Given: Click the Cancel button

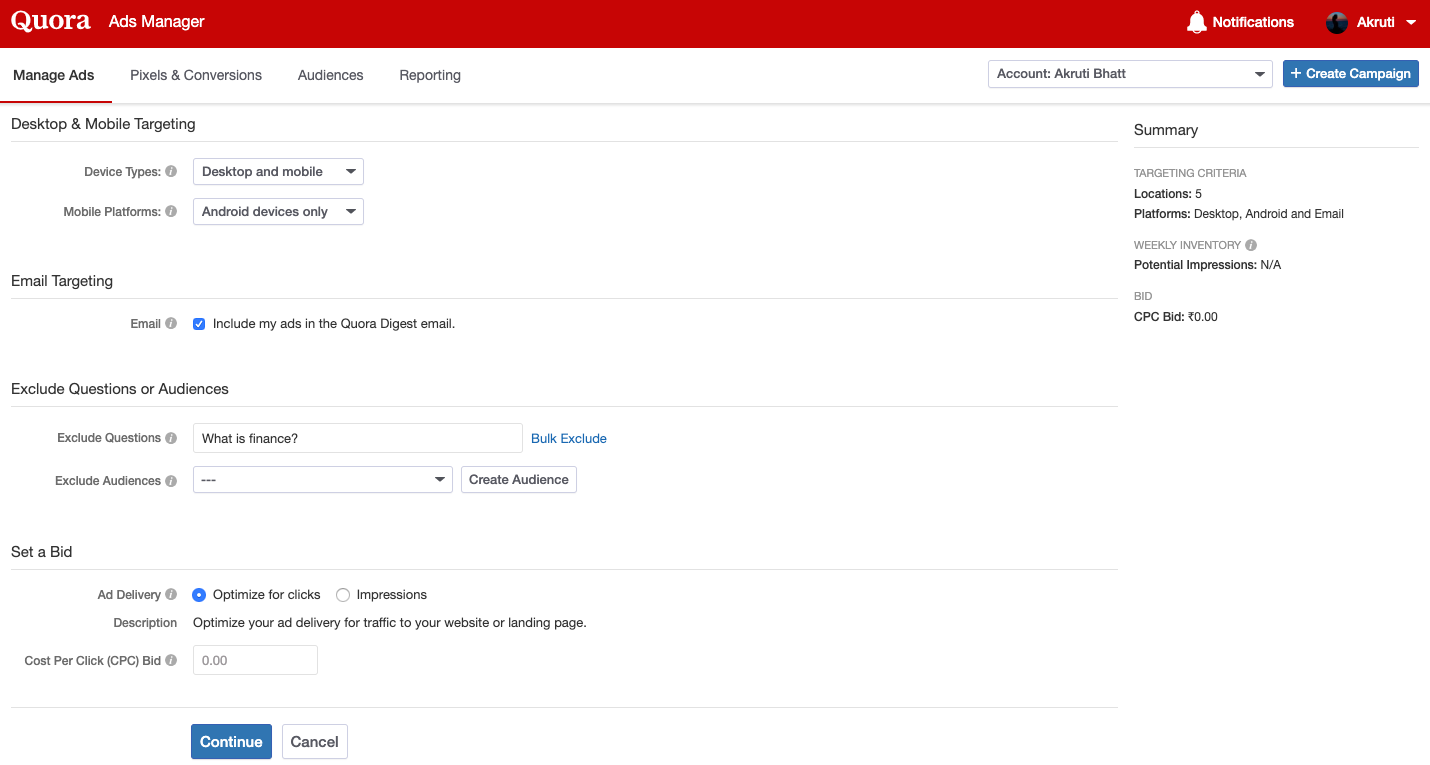Looking at the screenshot, I should point(315,742).
